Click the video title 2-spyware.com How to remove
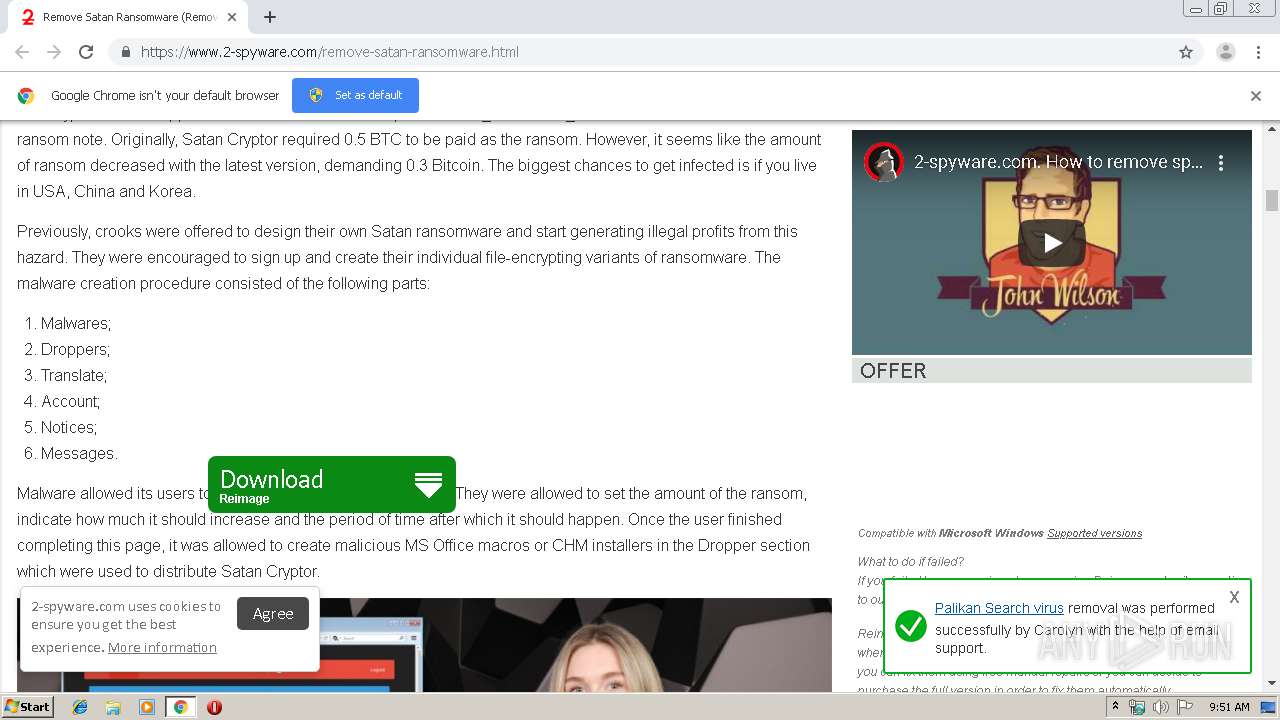Screen dimensions: 1280x720 [x=1058, y=162]
